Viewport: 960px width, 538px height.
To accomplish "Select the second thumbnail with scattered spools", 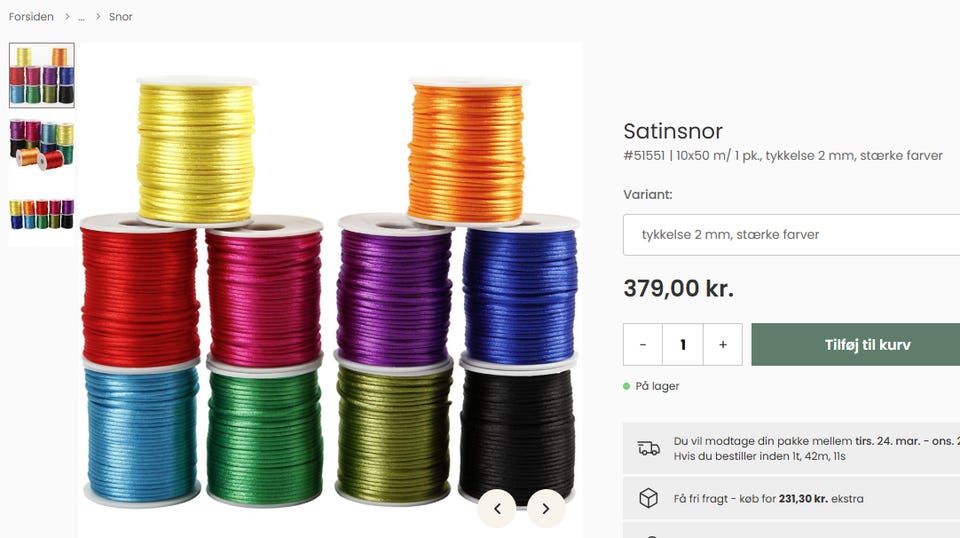I will pos(42,145).
